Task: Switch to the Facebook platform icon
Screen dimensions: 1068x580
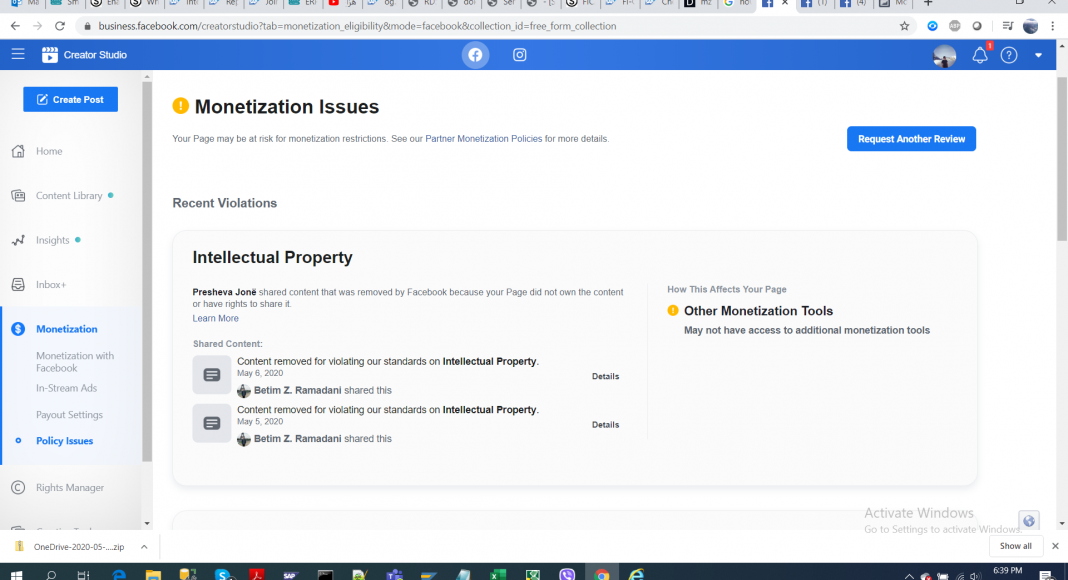Action: 475,55
